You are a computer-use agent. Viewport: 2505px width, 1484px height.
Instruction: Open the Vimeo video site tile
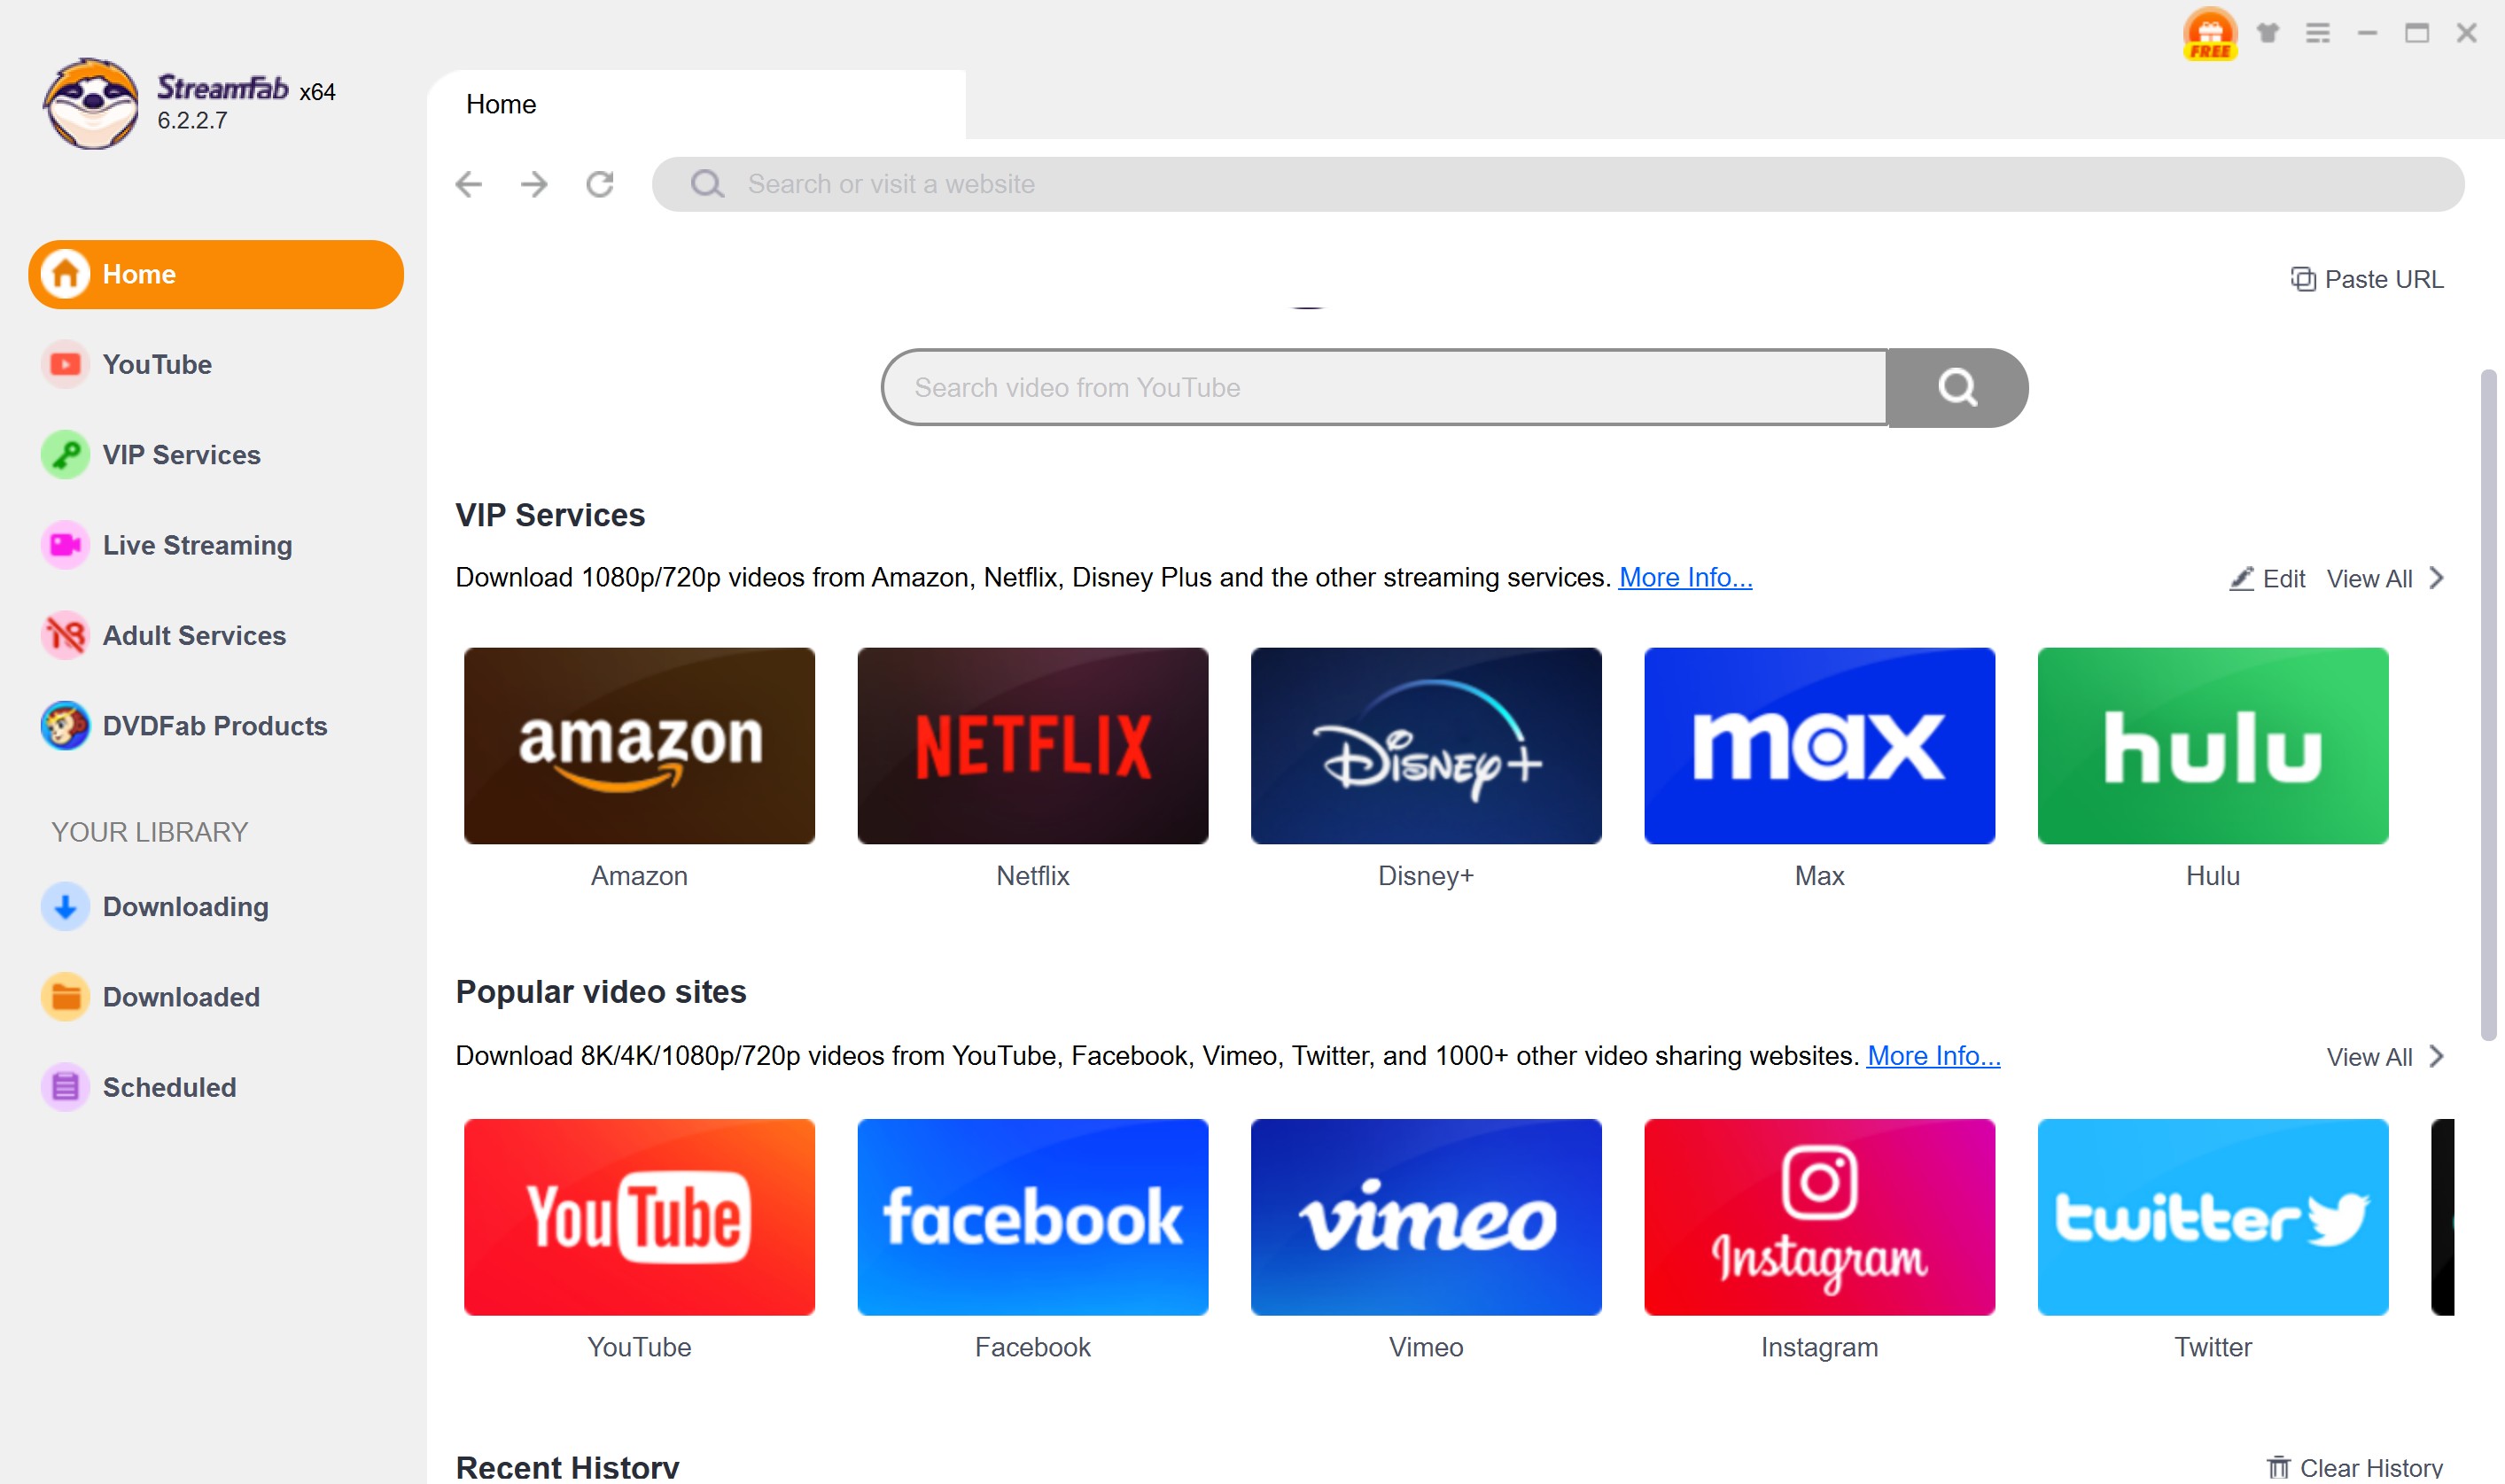point(1425,1217)
